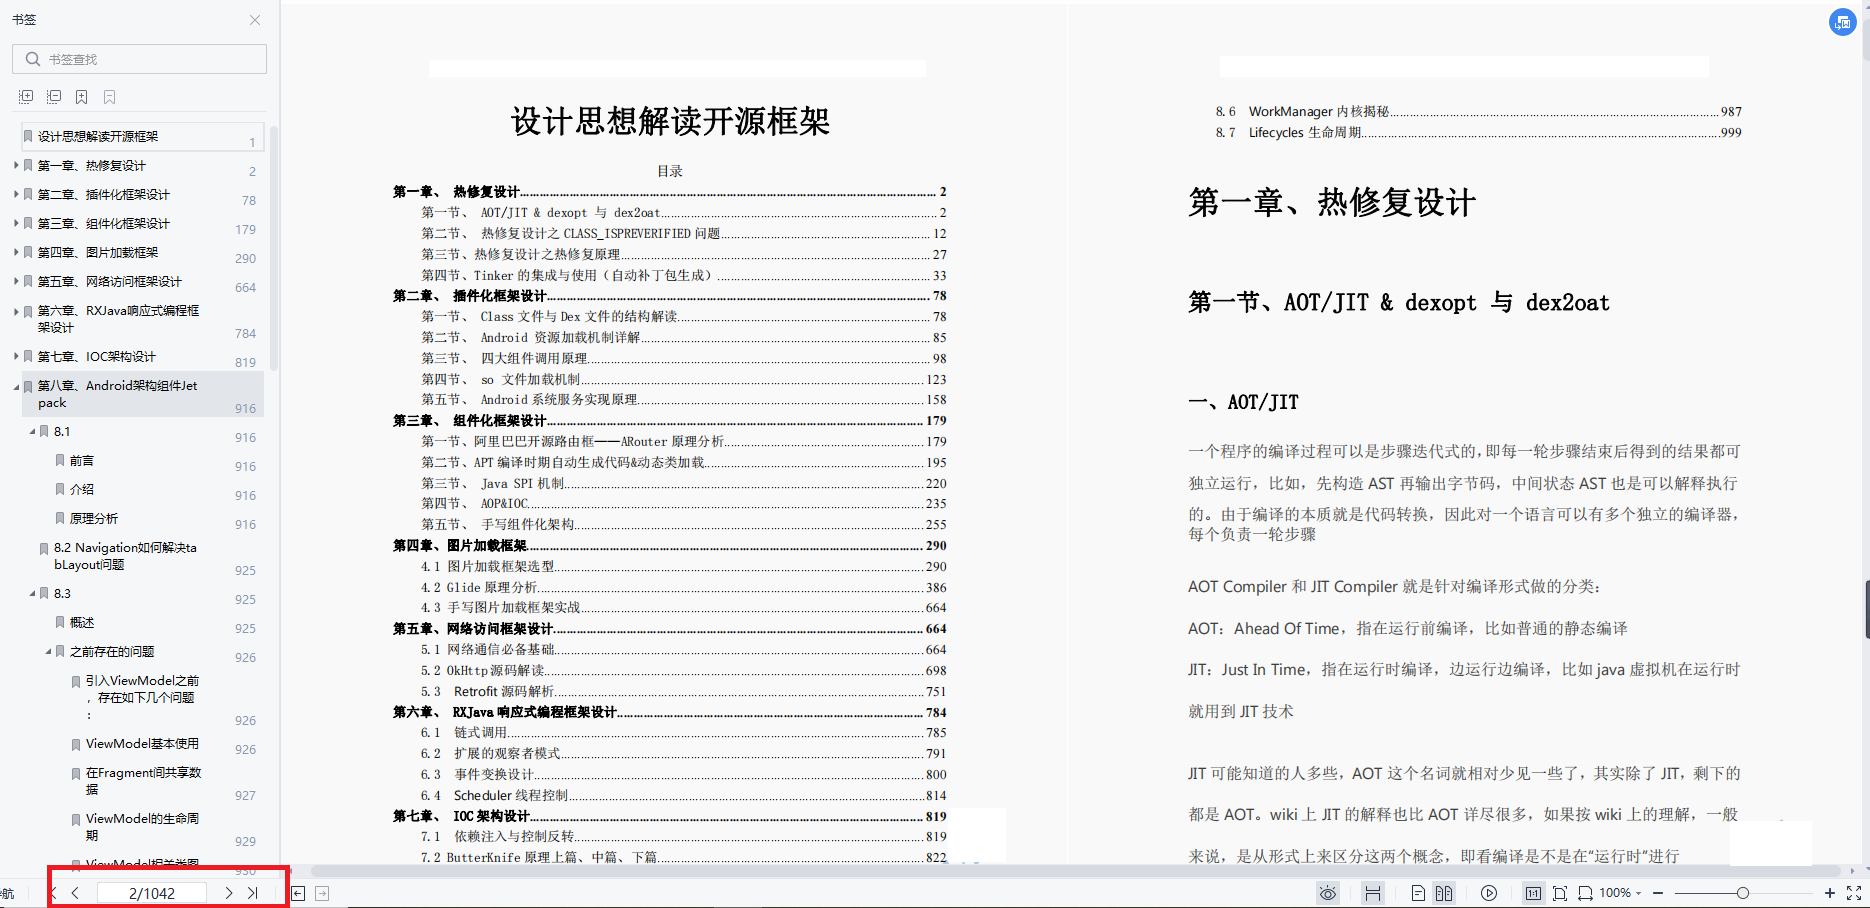
Task: Click TOC entry 第二章、插件化框架设计
Action: 669,296
